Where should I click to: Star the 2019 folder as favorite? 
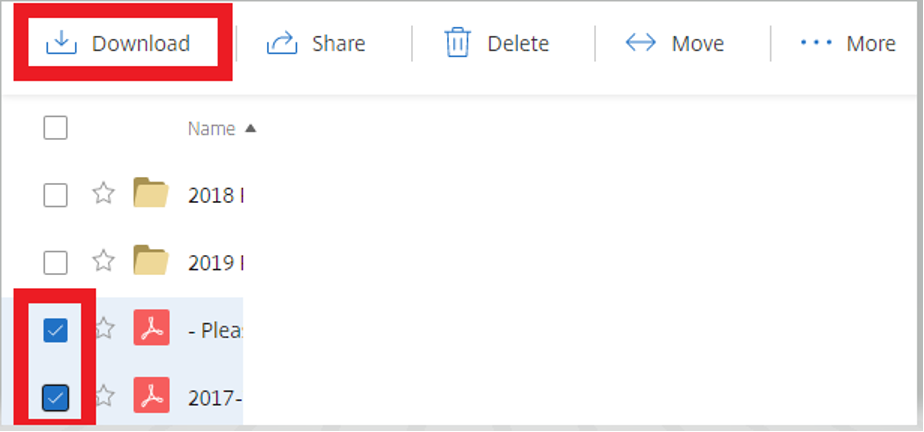(x=103, y=262)
